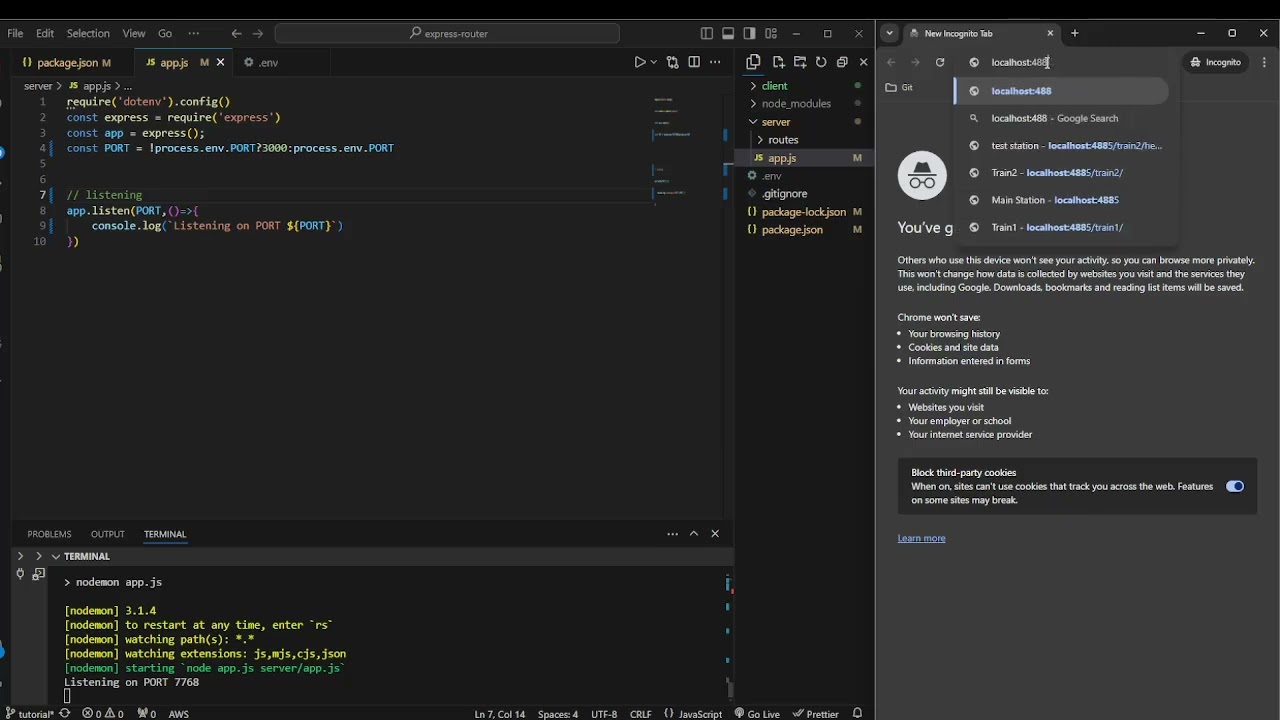Switch to the package.json editor tab

click(66, 62)
